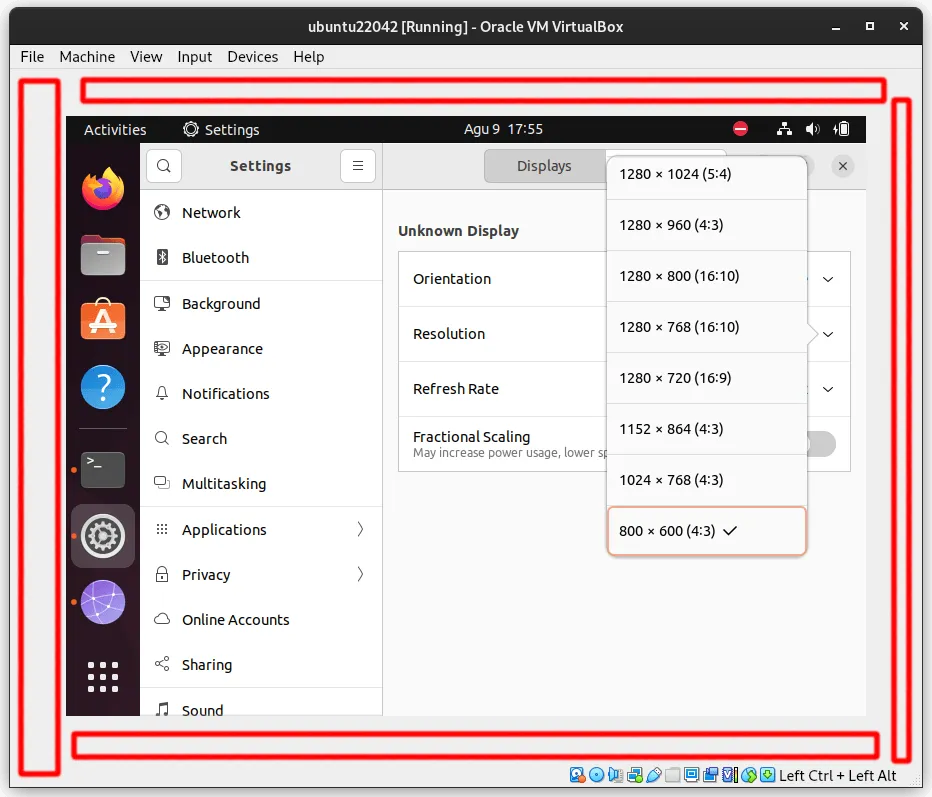Expand the Orientation dropdown arrow

coord(828,279)
